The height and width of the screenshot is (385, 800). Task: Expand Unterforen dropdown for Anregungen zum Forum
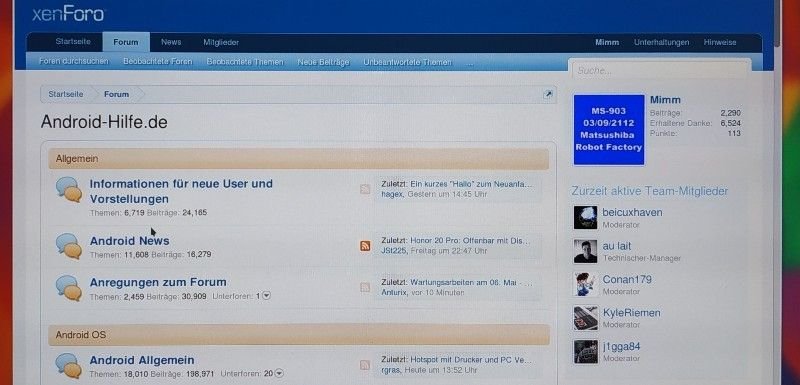(266, 296)
